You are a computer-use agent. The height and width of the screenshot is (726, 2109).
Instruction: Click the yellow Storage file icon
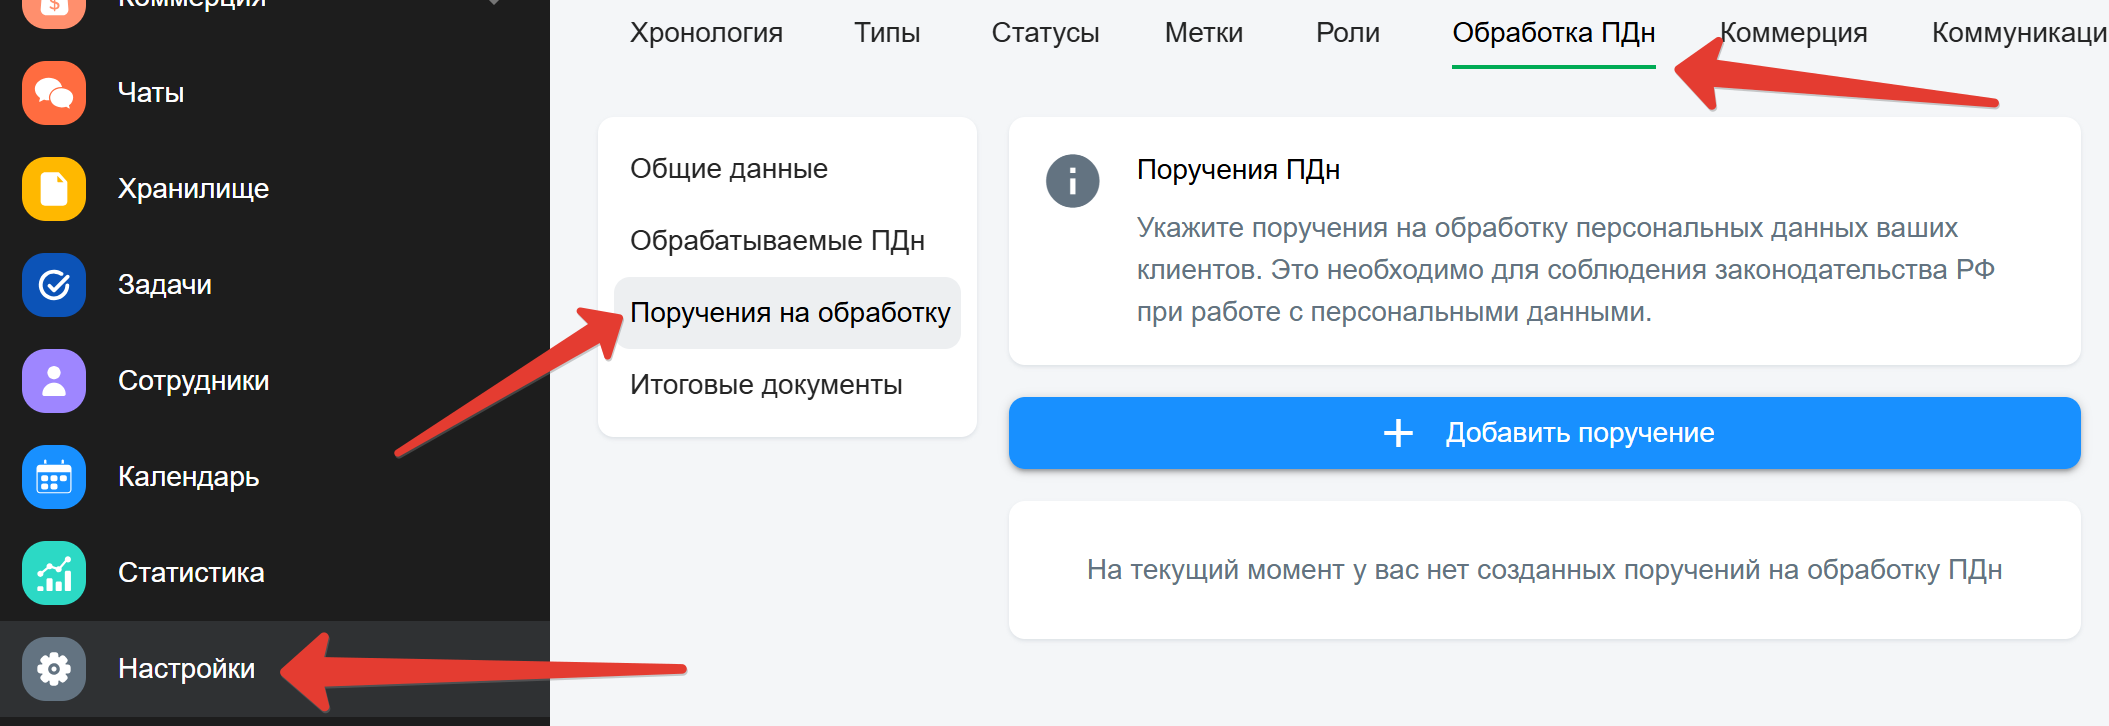[54, 189]
